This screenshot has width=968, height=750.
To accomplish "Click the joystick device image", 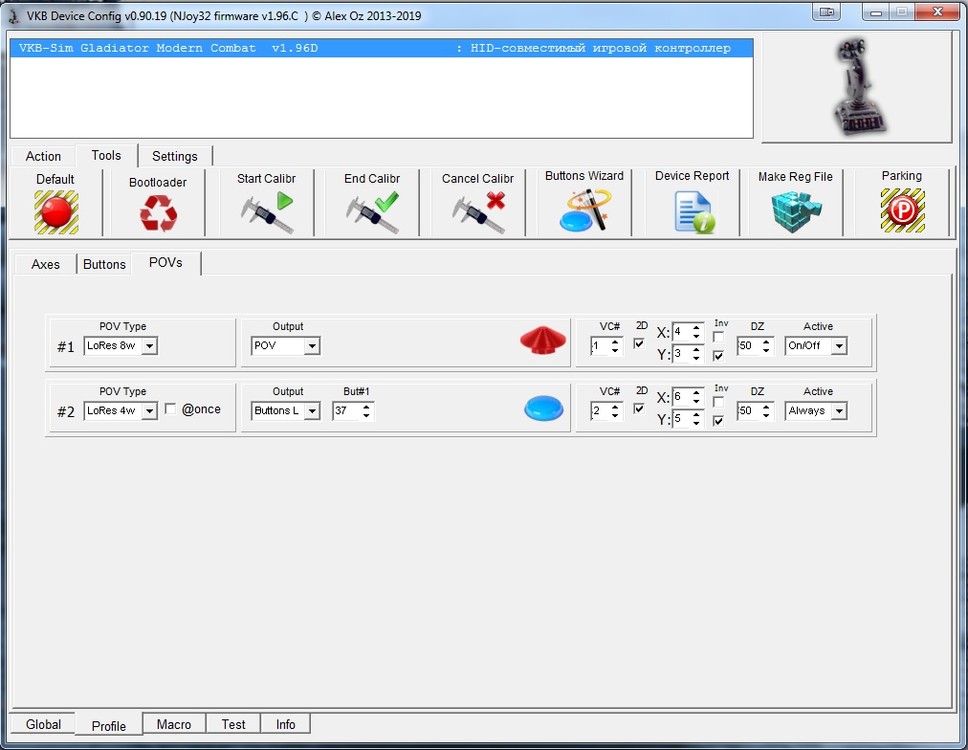I will (x=858, y=87).
